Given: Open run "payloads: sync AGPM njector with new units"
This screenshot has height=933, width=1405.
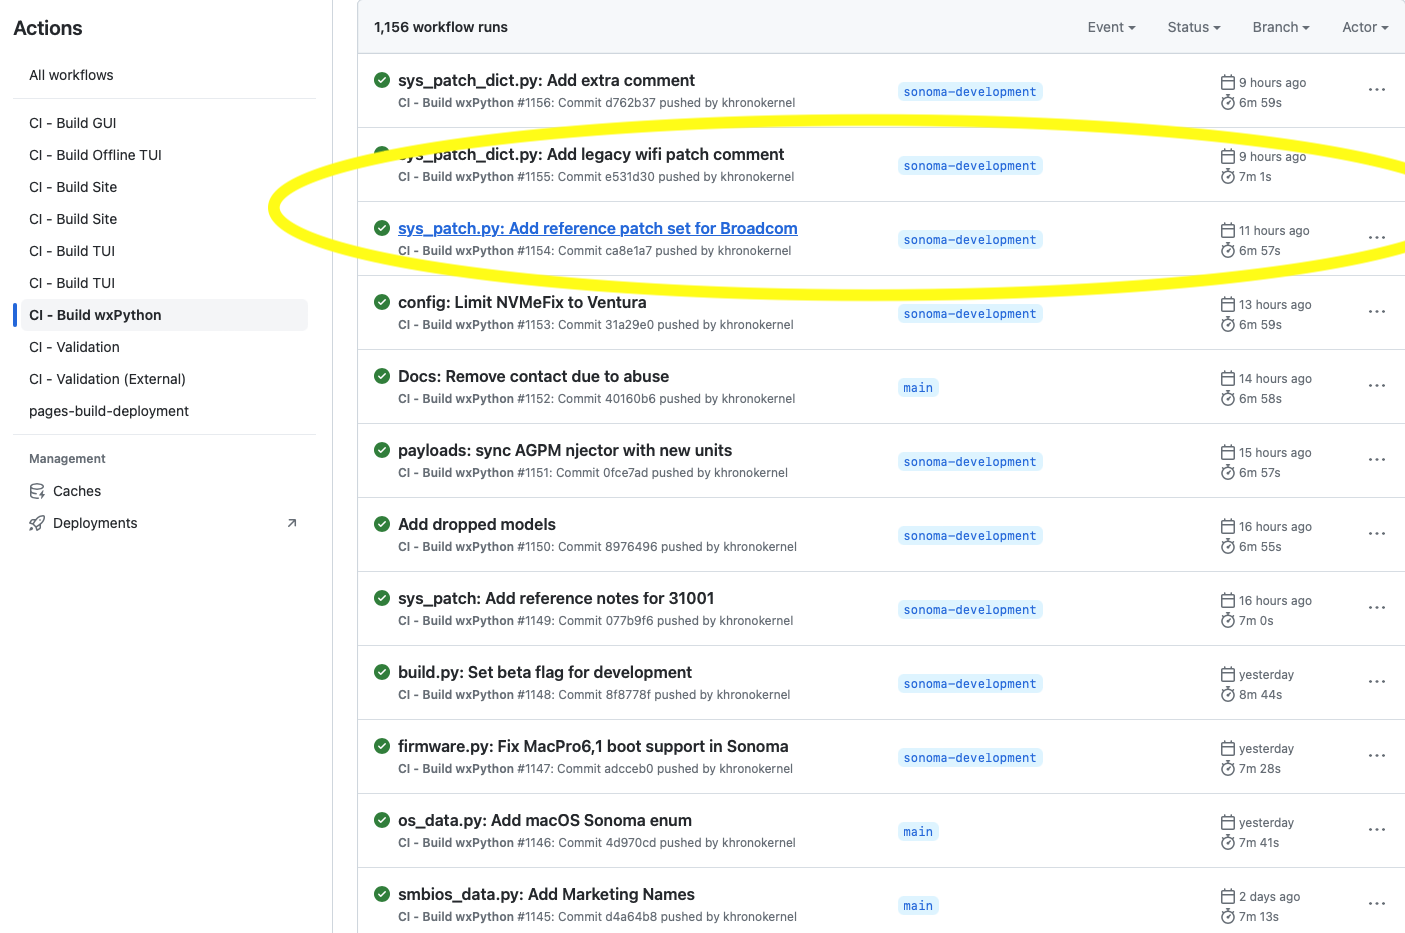Looking at the screenshot, I should point(565,450).
